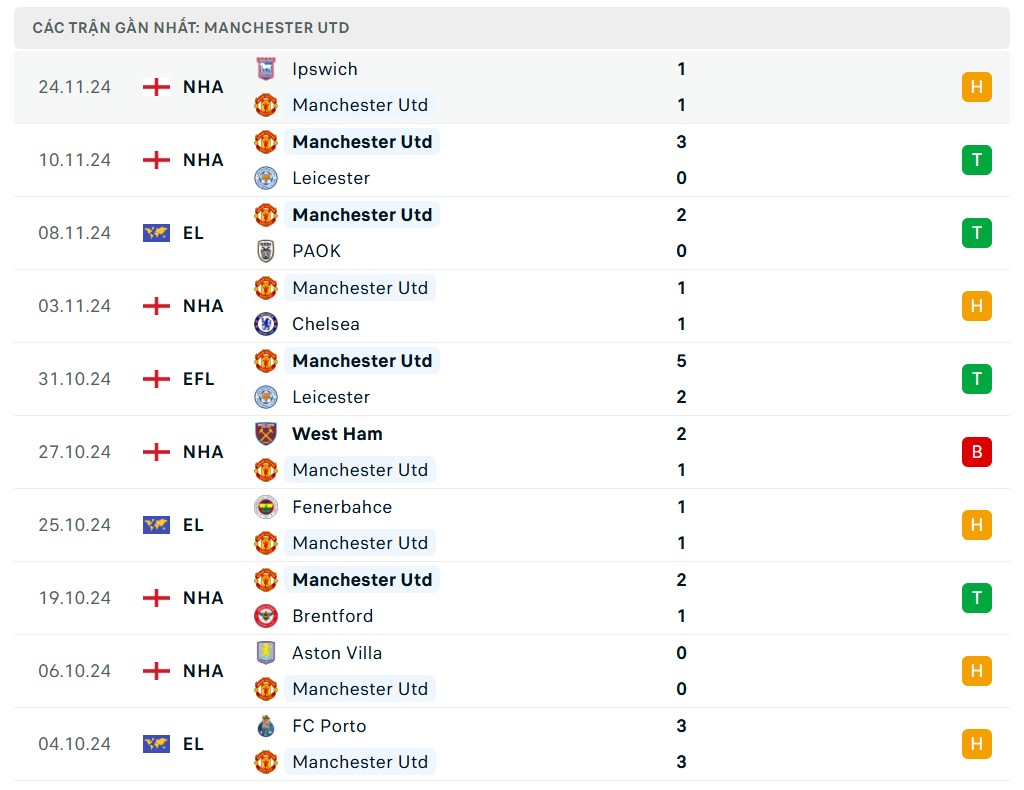Select the Europa League flag on 08.11.24 row

point(156,232)
